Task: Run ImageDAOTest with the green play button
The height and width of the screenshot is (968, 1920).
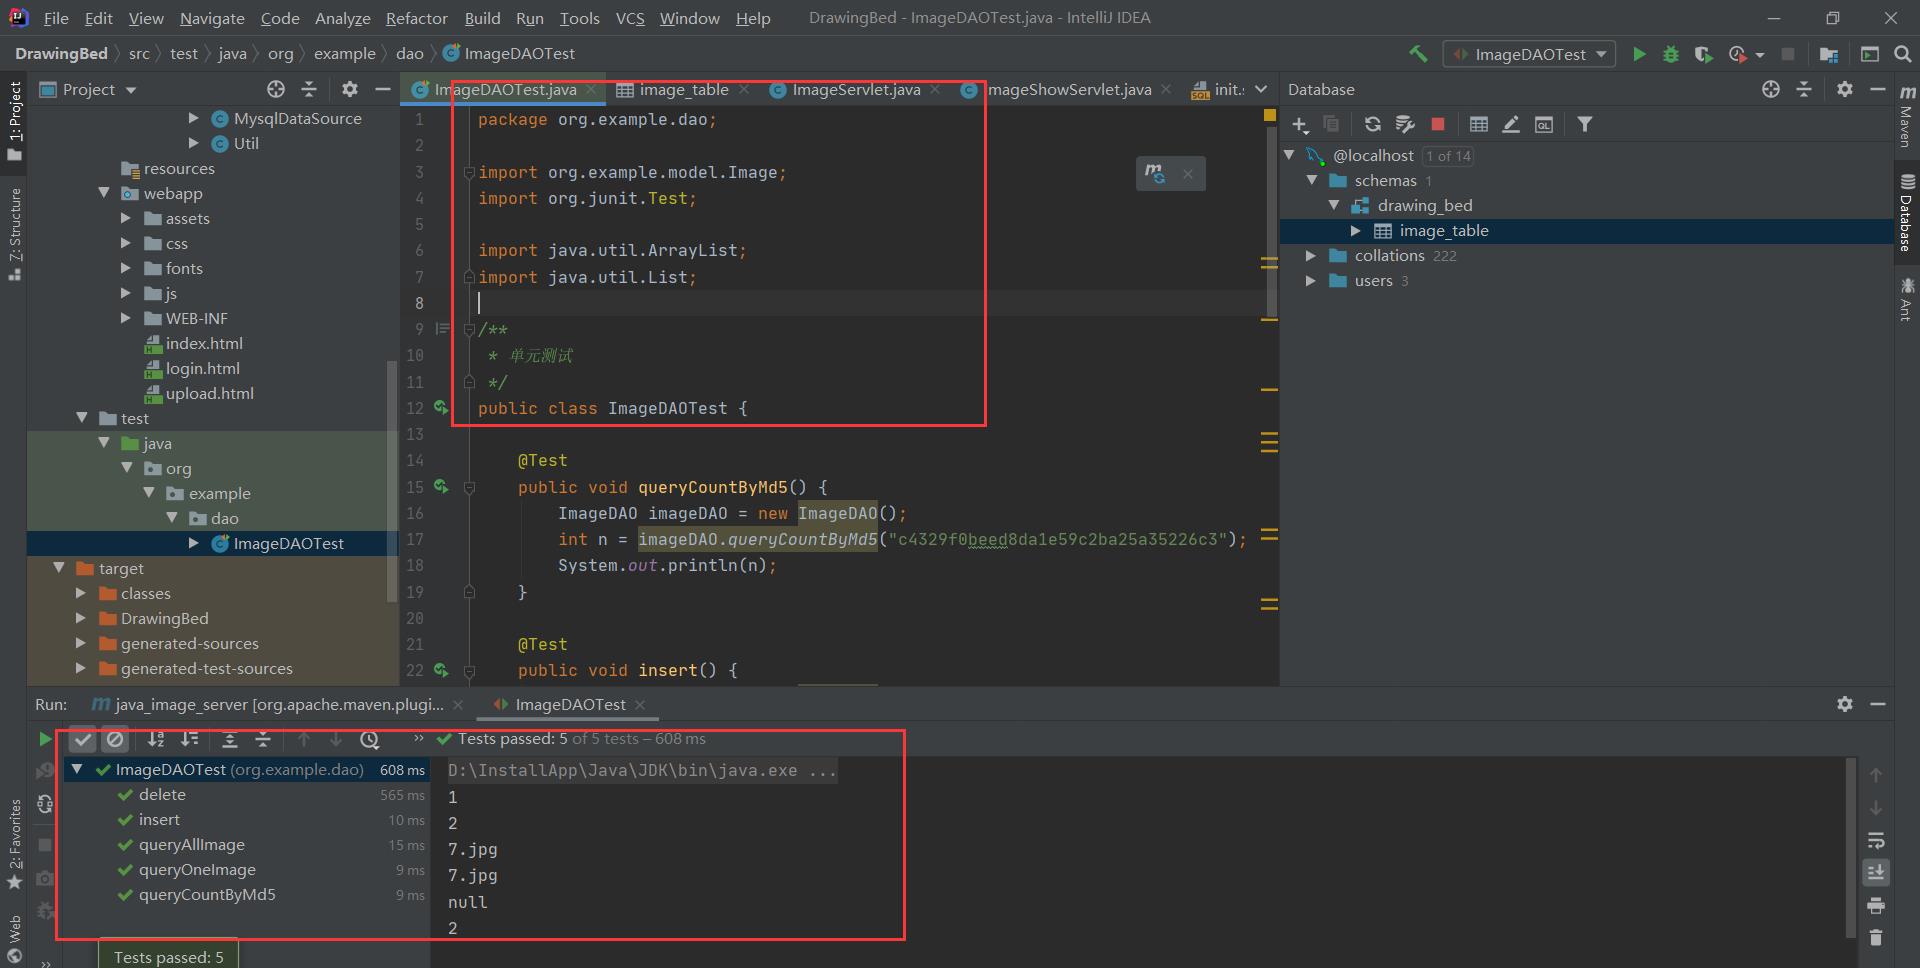Action: click(x=1639, y=54)
